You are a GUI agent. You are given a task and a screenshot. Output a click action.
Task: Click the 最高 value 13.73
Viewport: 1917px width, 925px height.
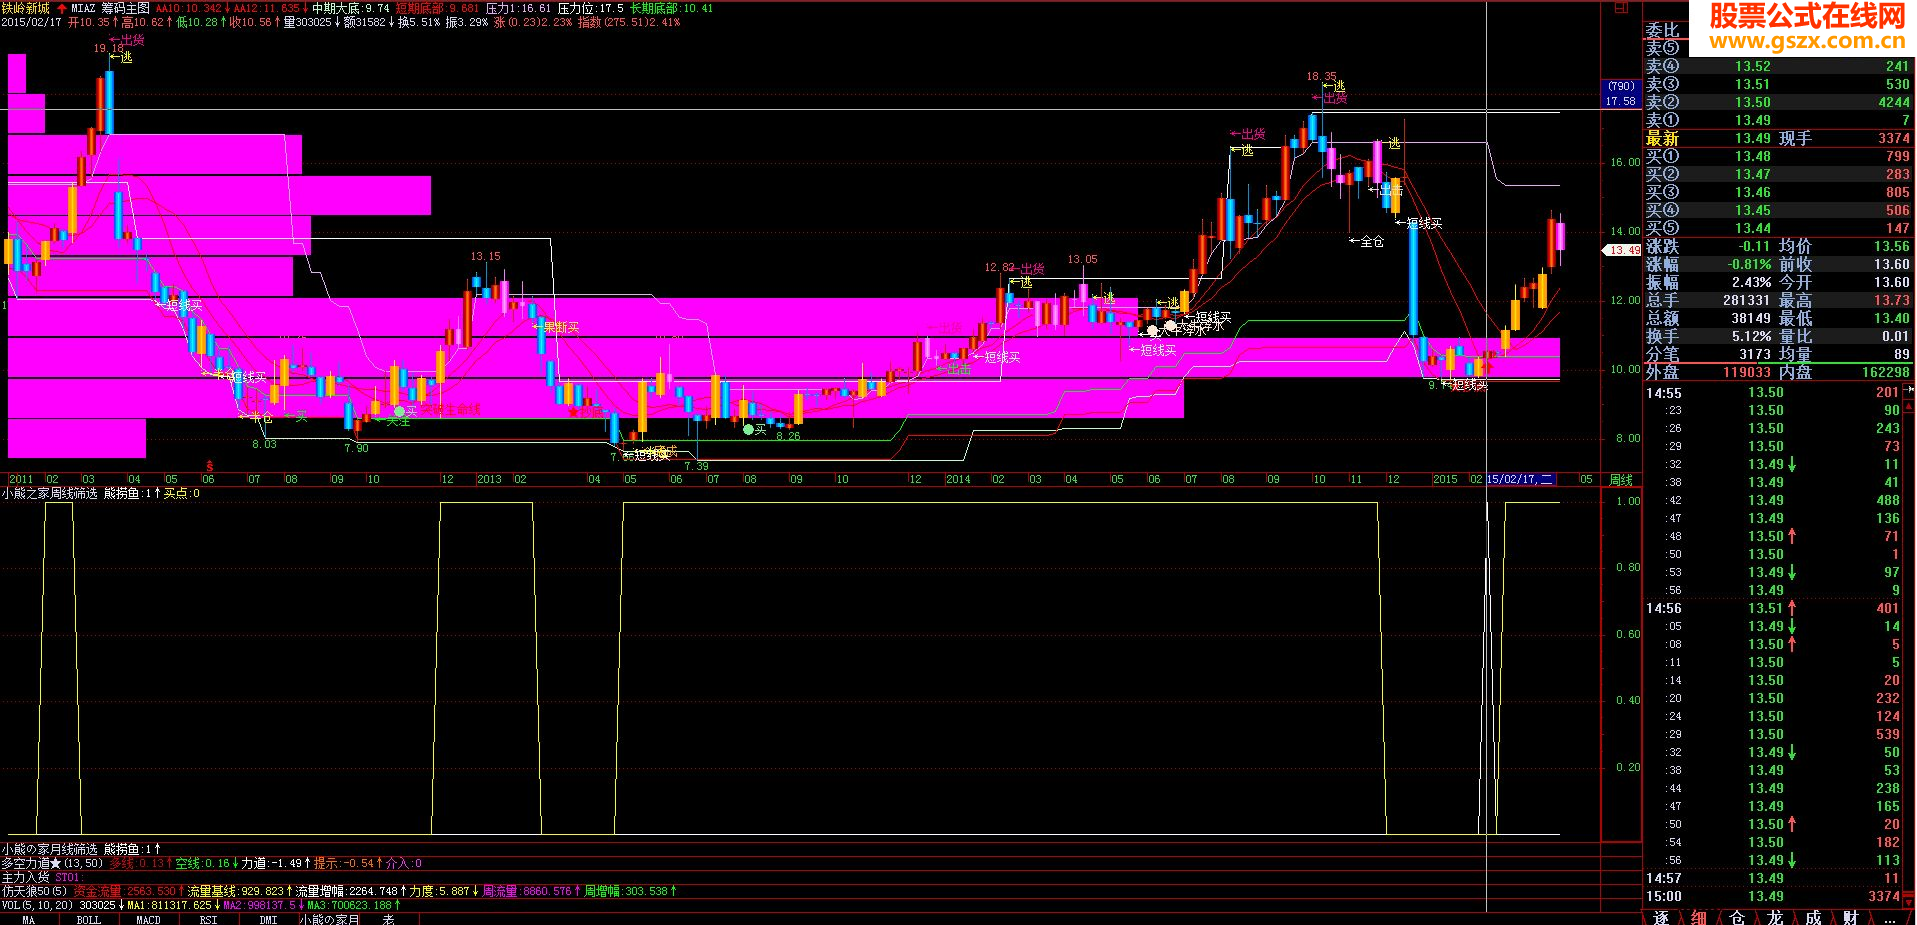coord(1891,300)
